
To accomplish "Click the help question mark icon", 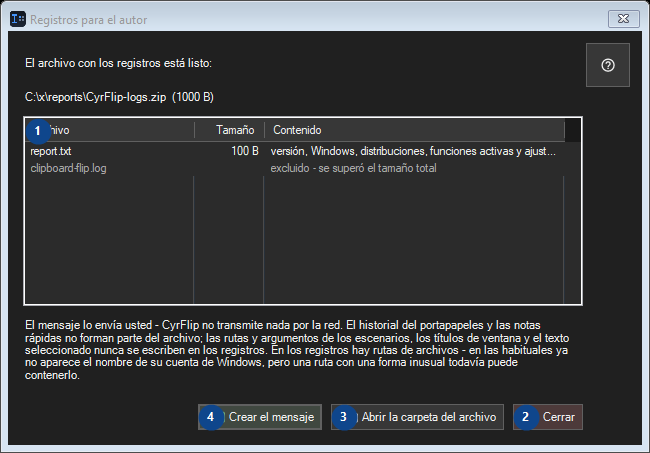I will point(608,65).
